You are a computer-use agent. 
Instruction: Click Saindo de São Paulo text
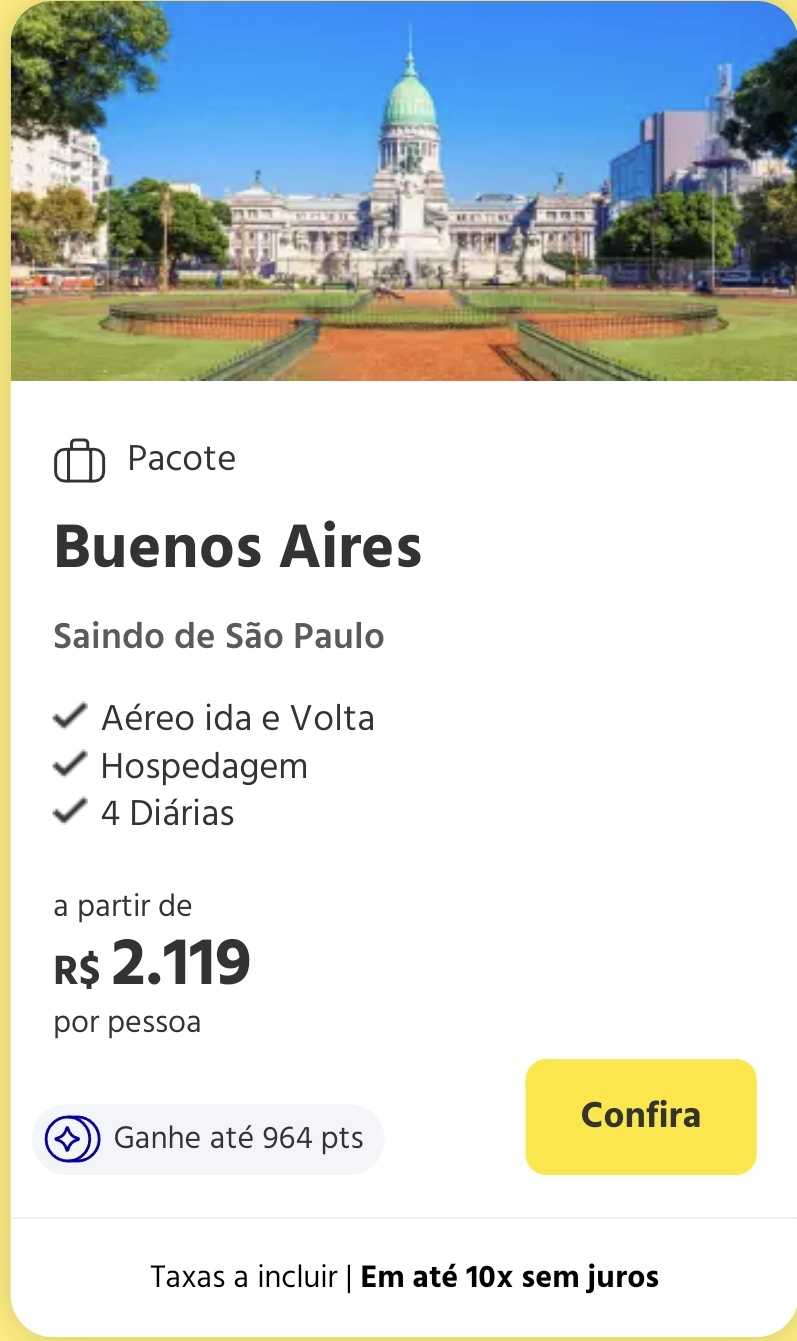coord(219,636)
